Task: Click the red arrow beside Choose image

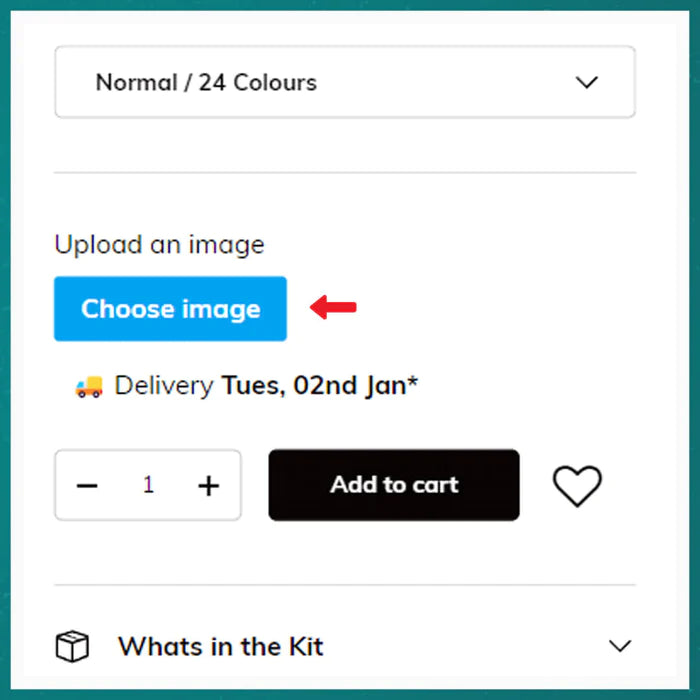Action: 333,308
